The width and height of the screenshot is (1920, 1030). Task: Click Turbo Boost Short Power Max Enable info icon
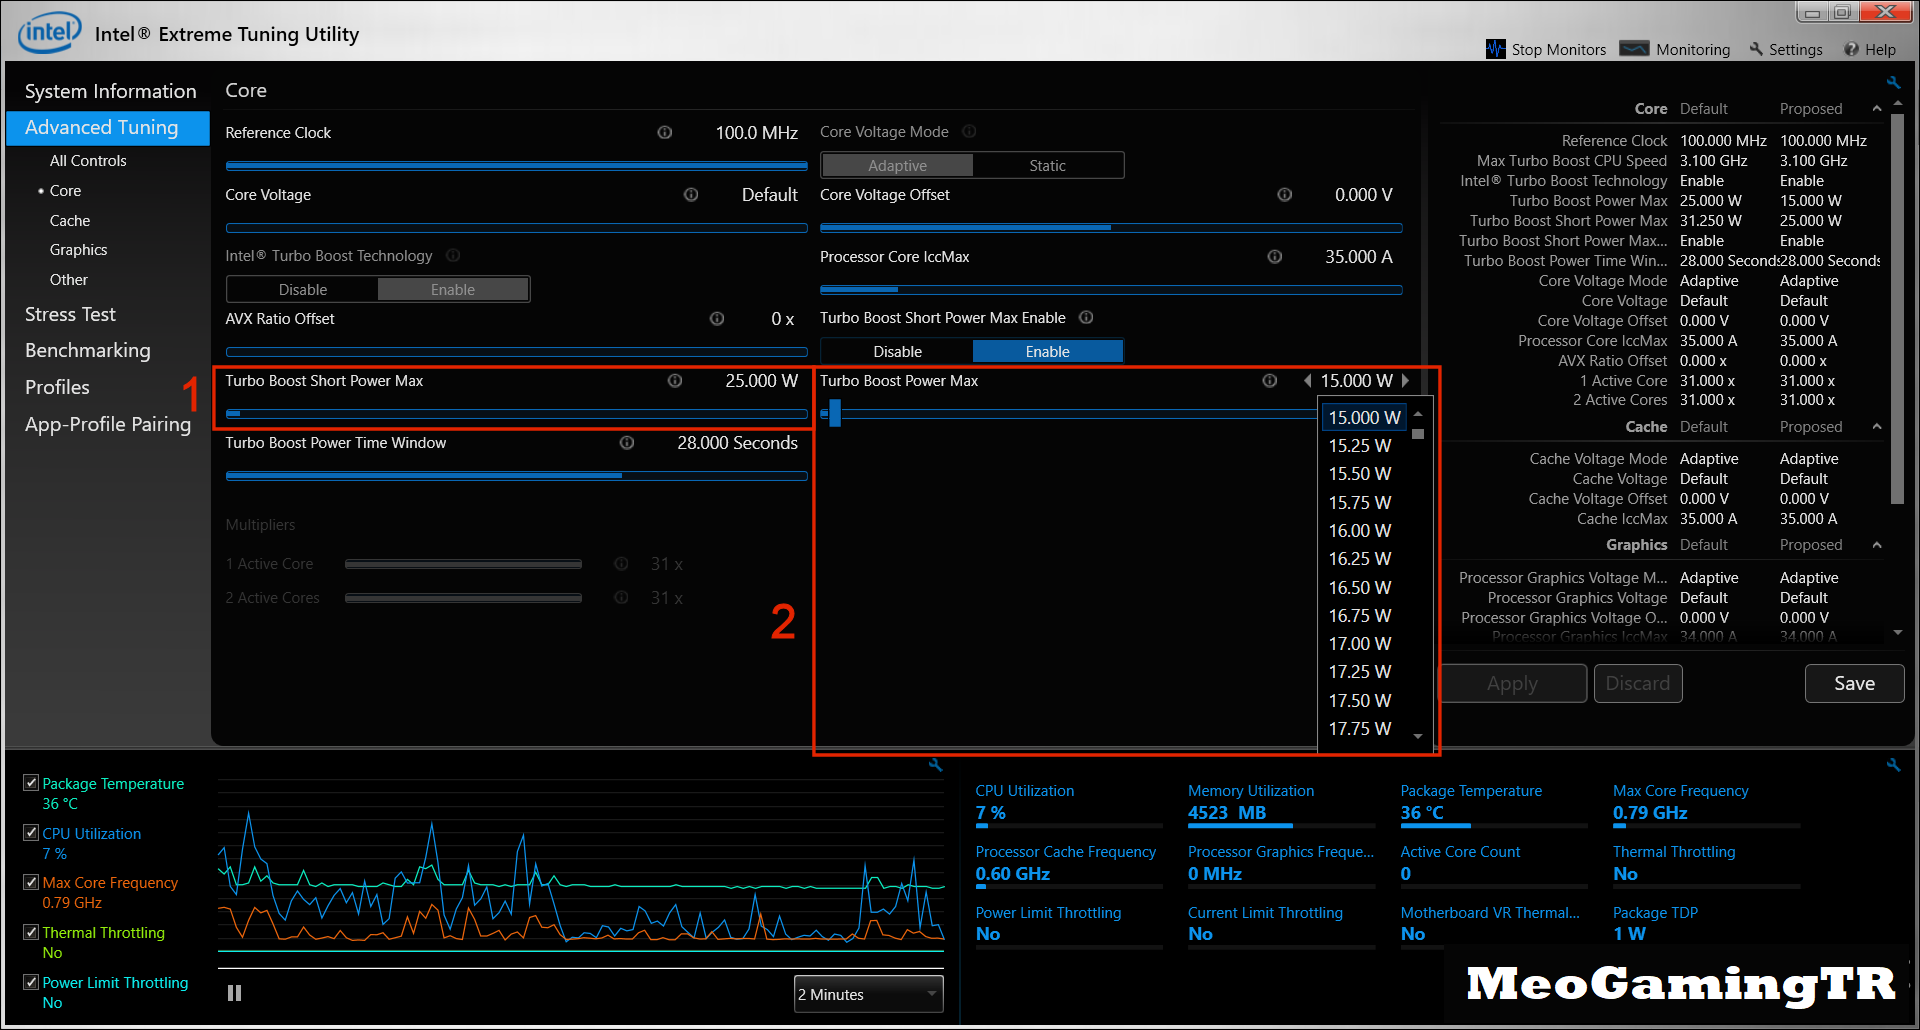pos(1086,317)
